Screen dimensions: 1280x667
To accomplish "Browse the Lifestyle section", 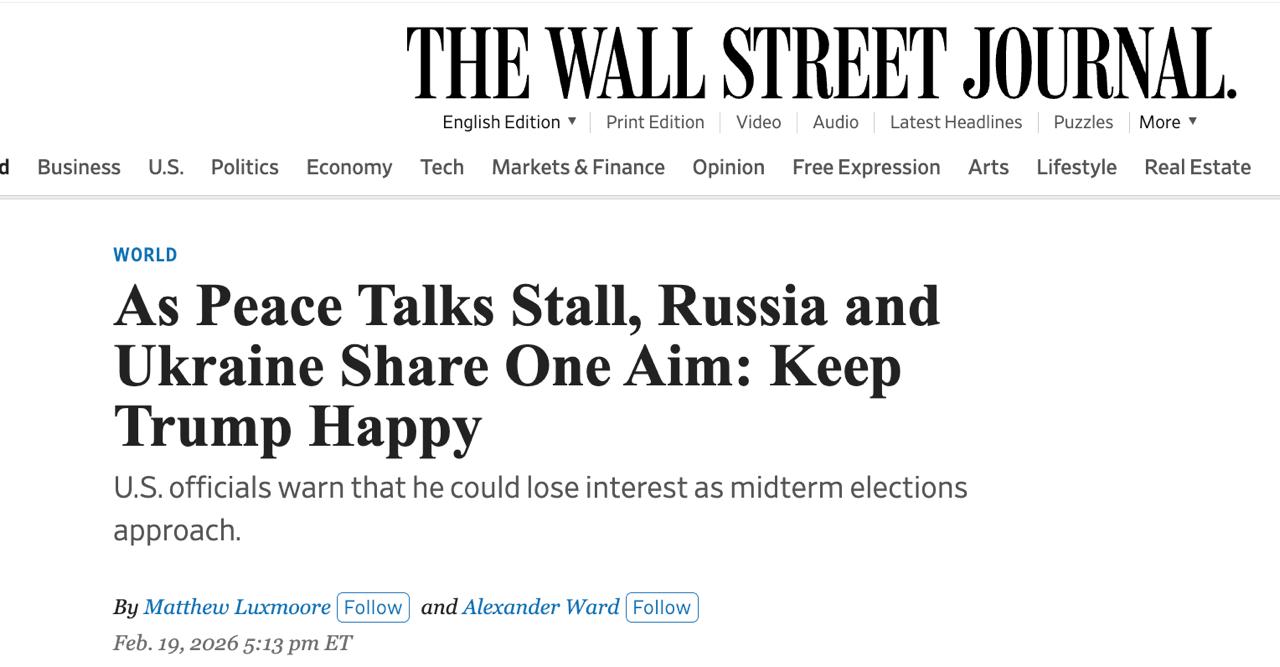I will click(x=1077, y=167).
